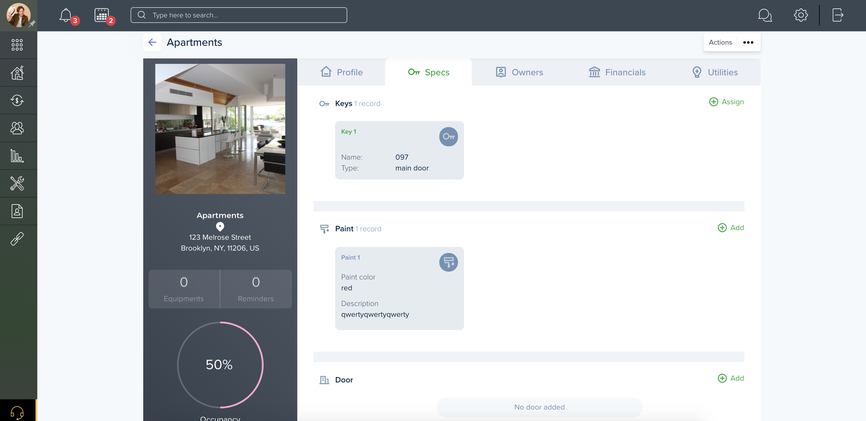Click the apartment kitchen photo
This screenshot has width=866, height=421.
point(220,129)
